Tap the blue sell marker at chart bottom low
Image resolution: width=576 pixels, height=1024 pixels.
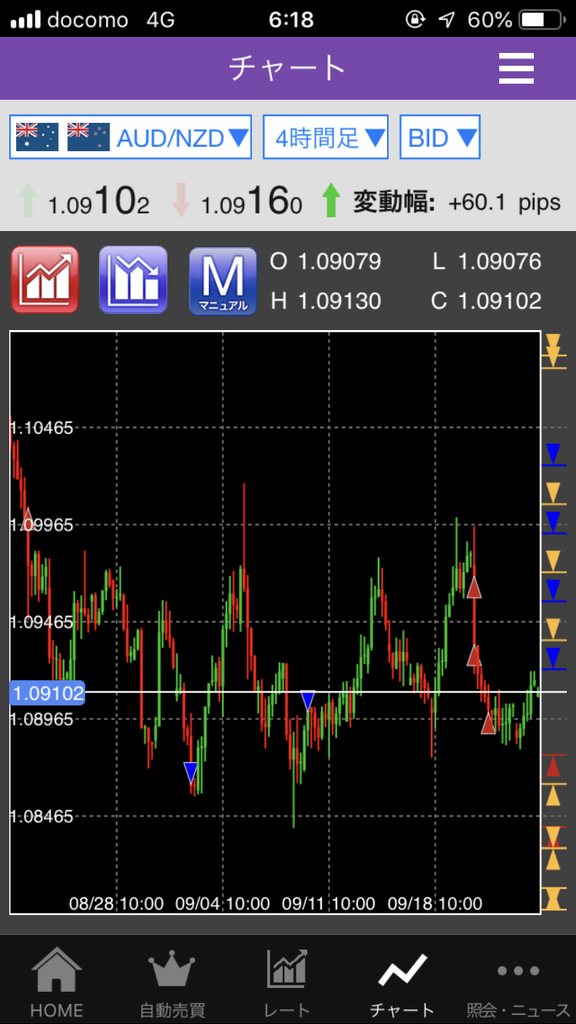191,772
